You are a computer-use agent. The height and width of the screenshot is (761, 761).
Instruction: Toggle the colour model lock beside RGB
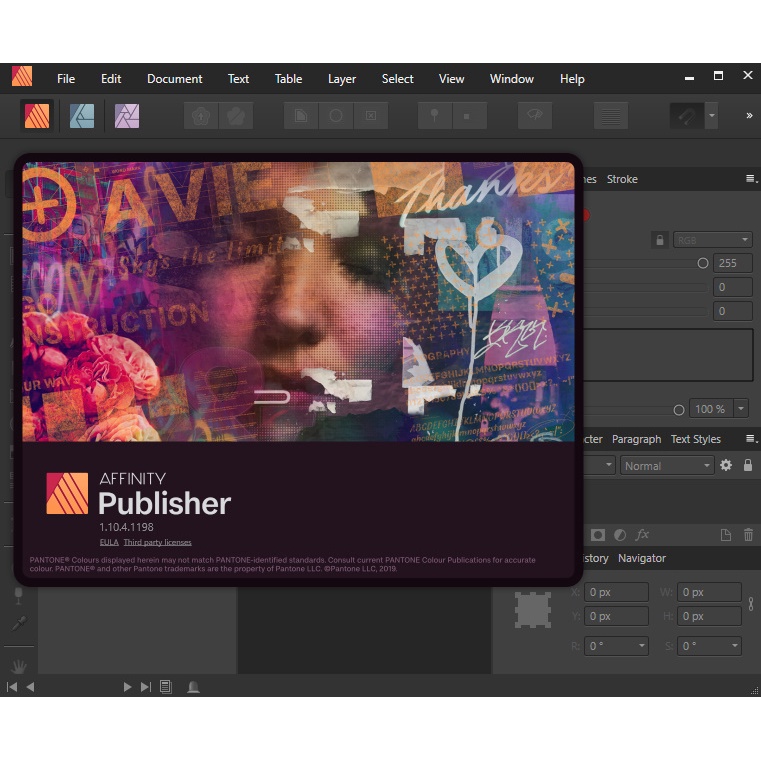[659, 240]
